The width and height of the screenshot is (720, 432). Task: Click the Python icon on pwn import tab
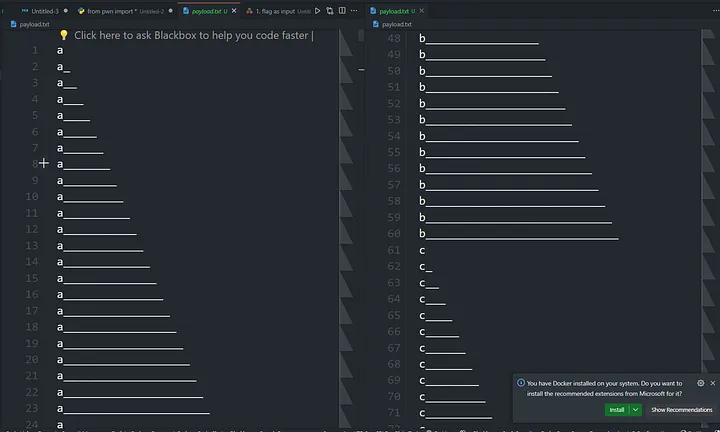[81, 11]
